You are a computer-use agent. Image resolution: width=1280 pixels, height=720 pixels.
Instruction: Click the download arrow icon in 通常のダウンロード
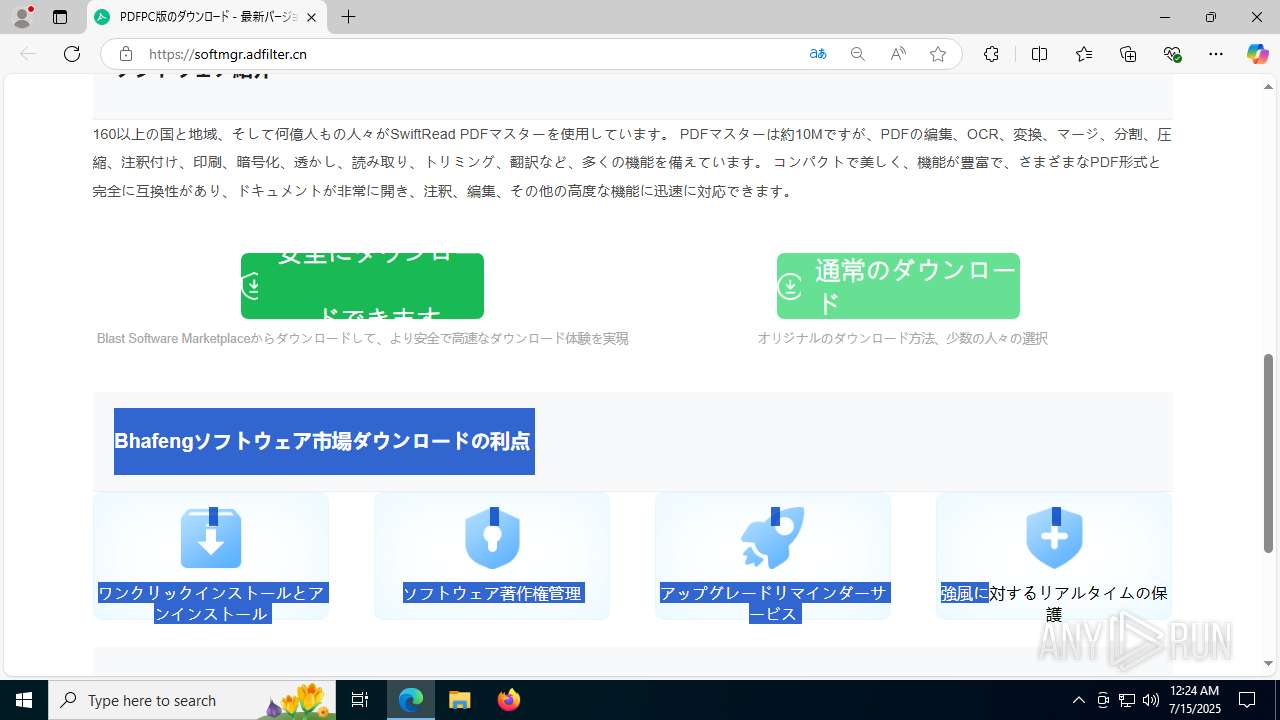pos(790,287)
